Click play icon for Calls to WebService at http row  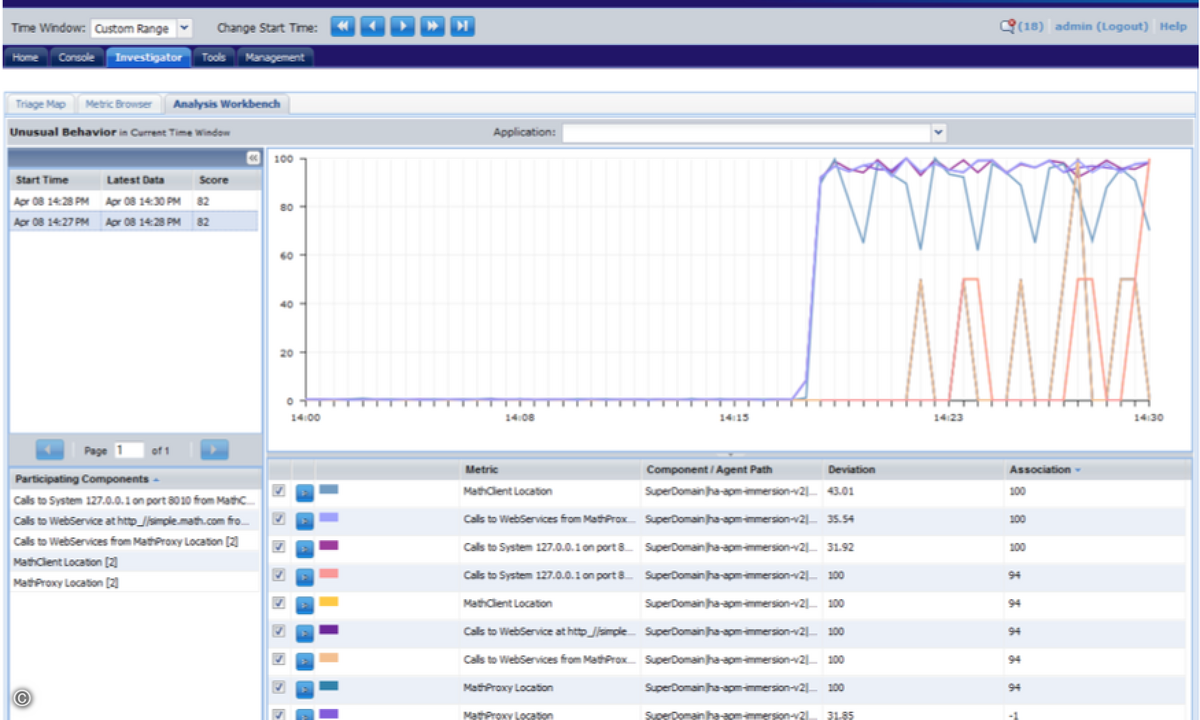305,632
